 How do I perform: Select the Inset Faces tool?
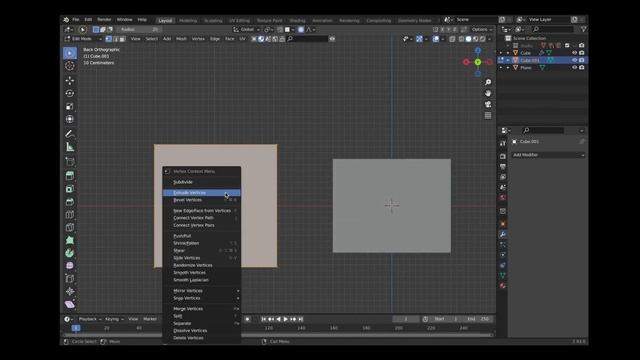click(70, 189)
